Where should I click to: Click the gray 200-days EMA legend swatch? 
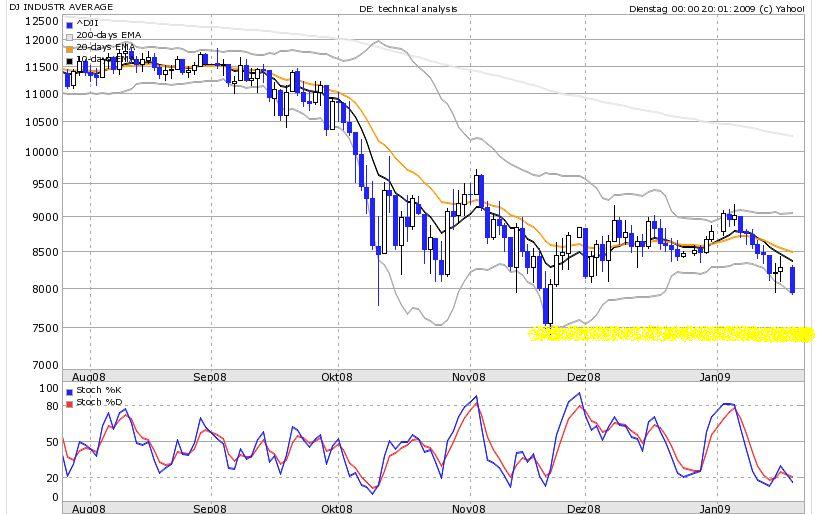point(69,37)
